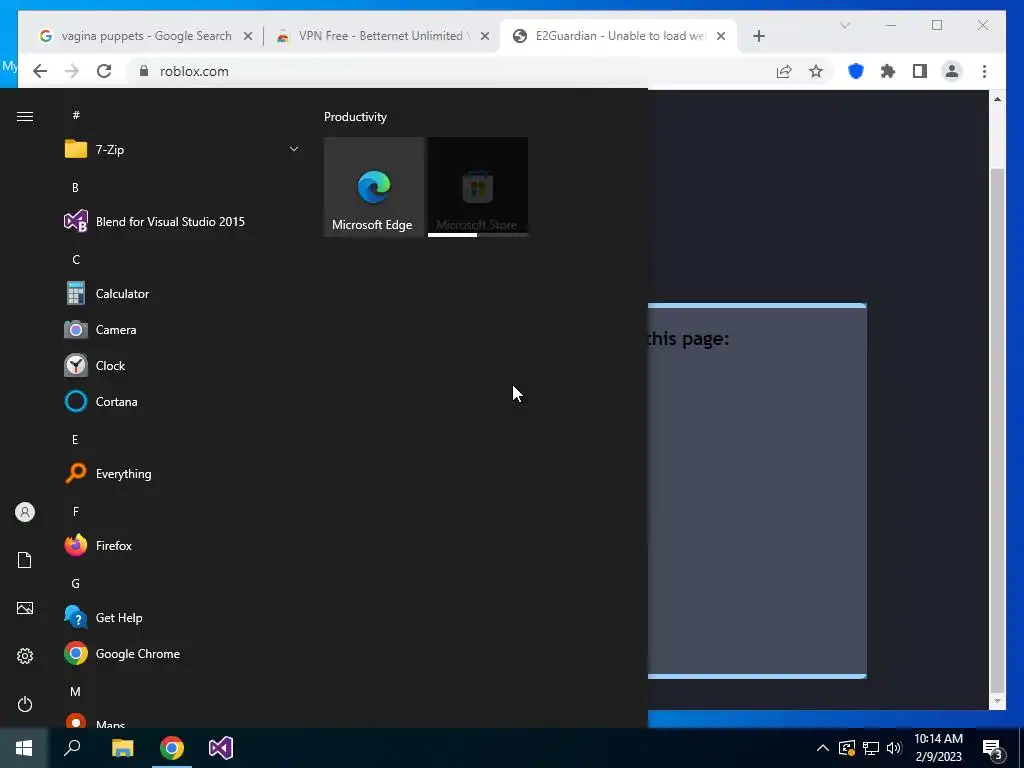
Task: Open Chrome Extensions puzzle menu
Action: point(888,71)
